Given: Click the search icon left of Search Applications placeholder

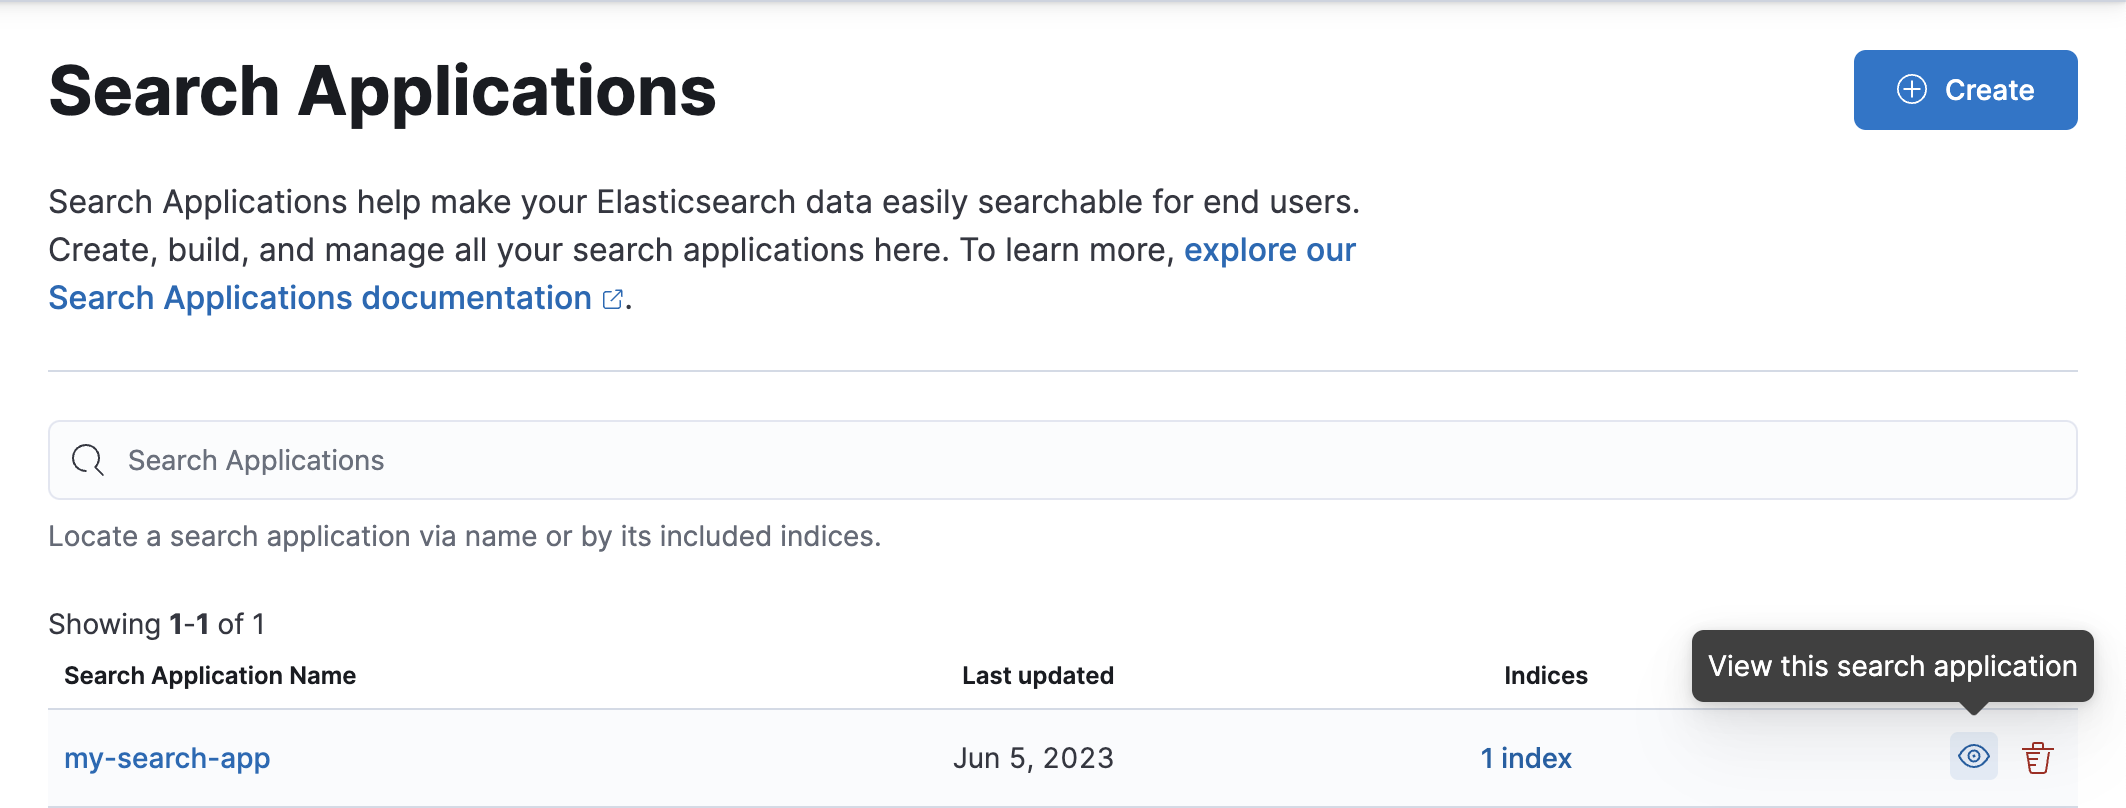Looking at the screenshot, I should coord(87,460).
